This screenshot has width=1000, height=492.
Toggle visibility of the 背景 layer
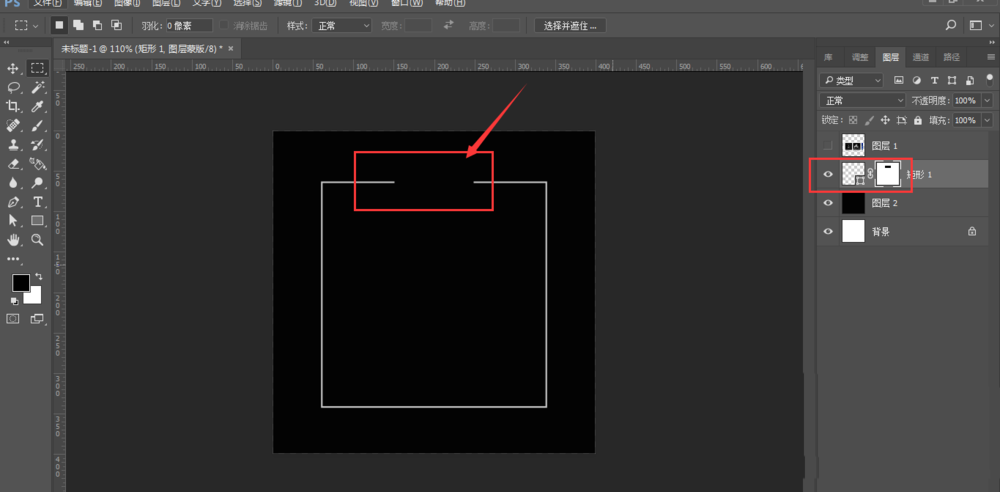(827, 231)
